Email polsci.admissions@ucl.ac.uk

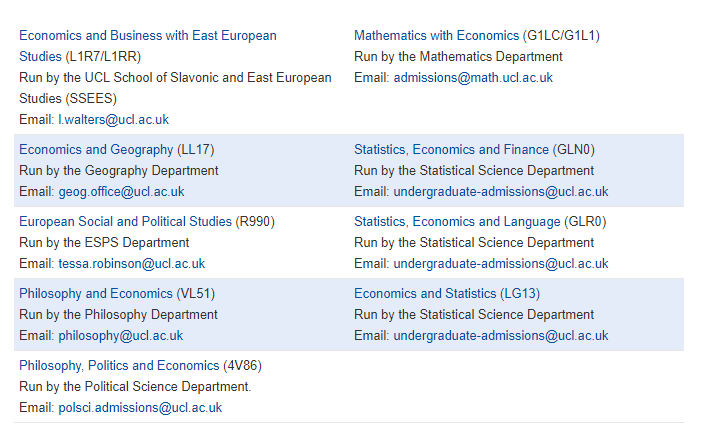tap(140, 408)
